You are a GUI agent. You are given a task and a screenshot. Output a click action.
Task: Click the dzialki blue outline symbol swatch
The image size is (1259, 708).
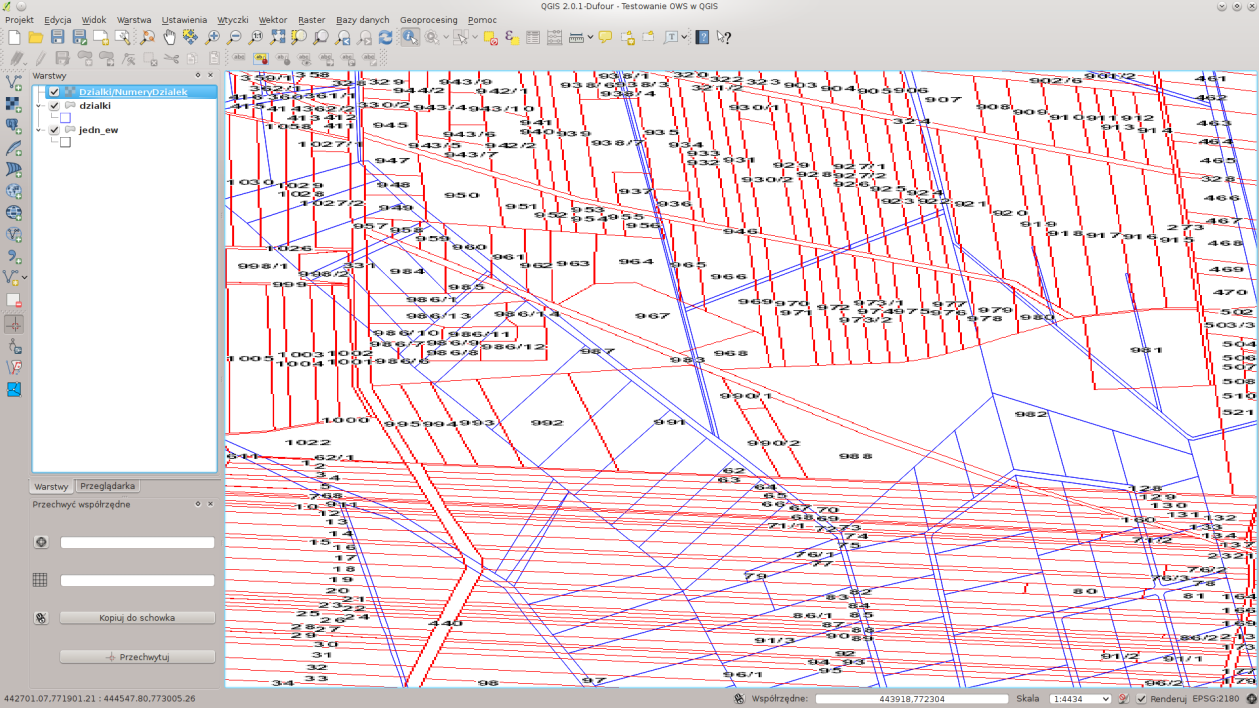66,118
